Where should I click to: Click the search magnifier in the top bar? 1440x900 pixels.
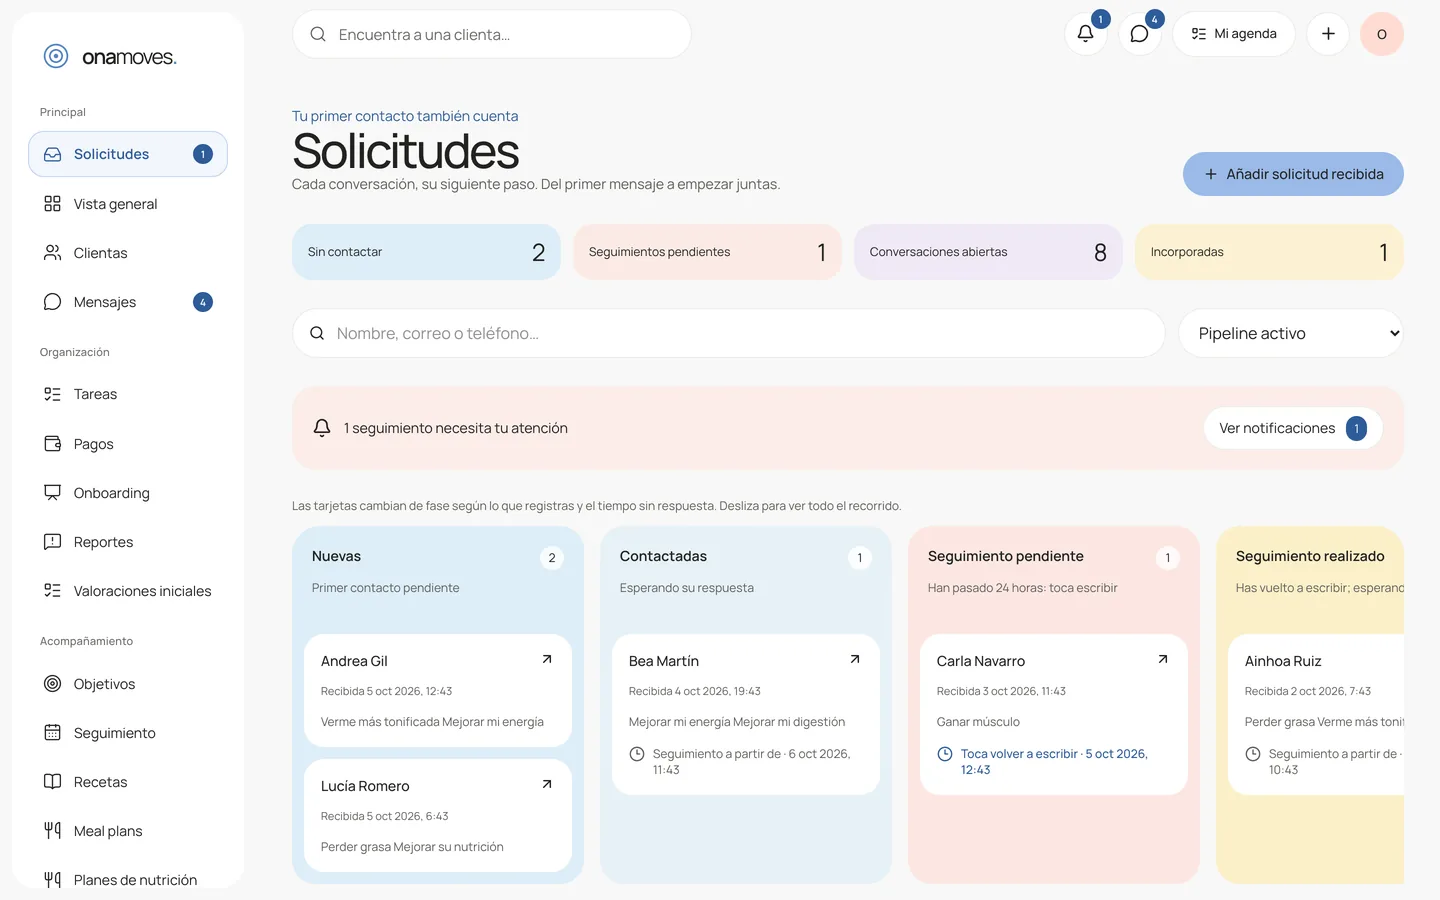click(318, 34)
